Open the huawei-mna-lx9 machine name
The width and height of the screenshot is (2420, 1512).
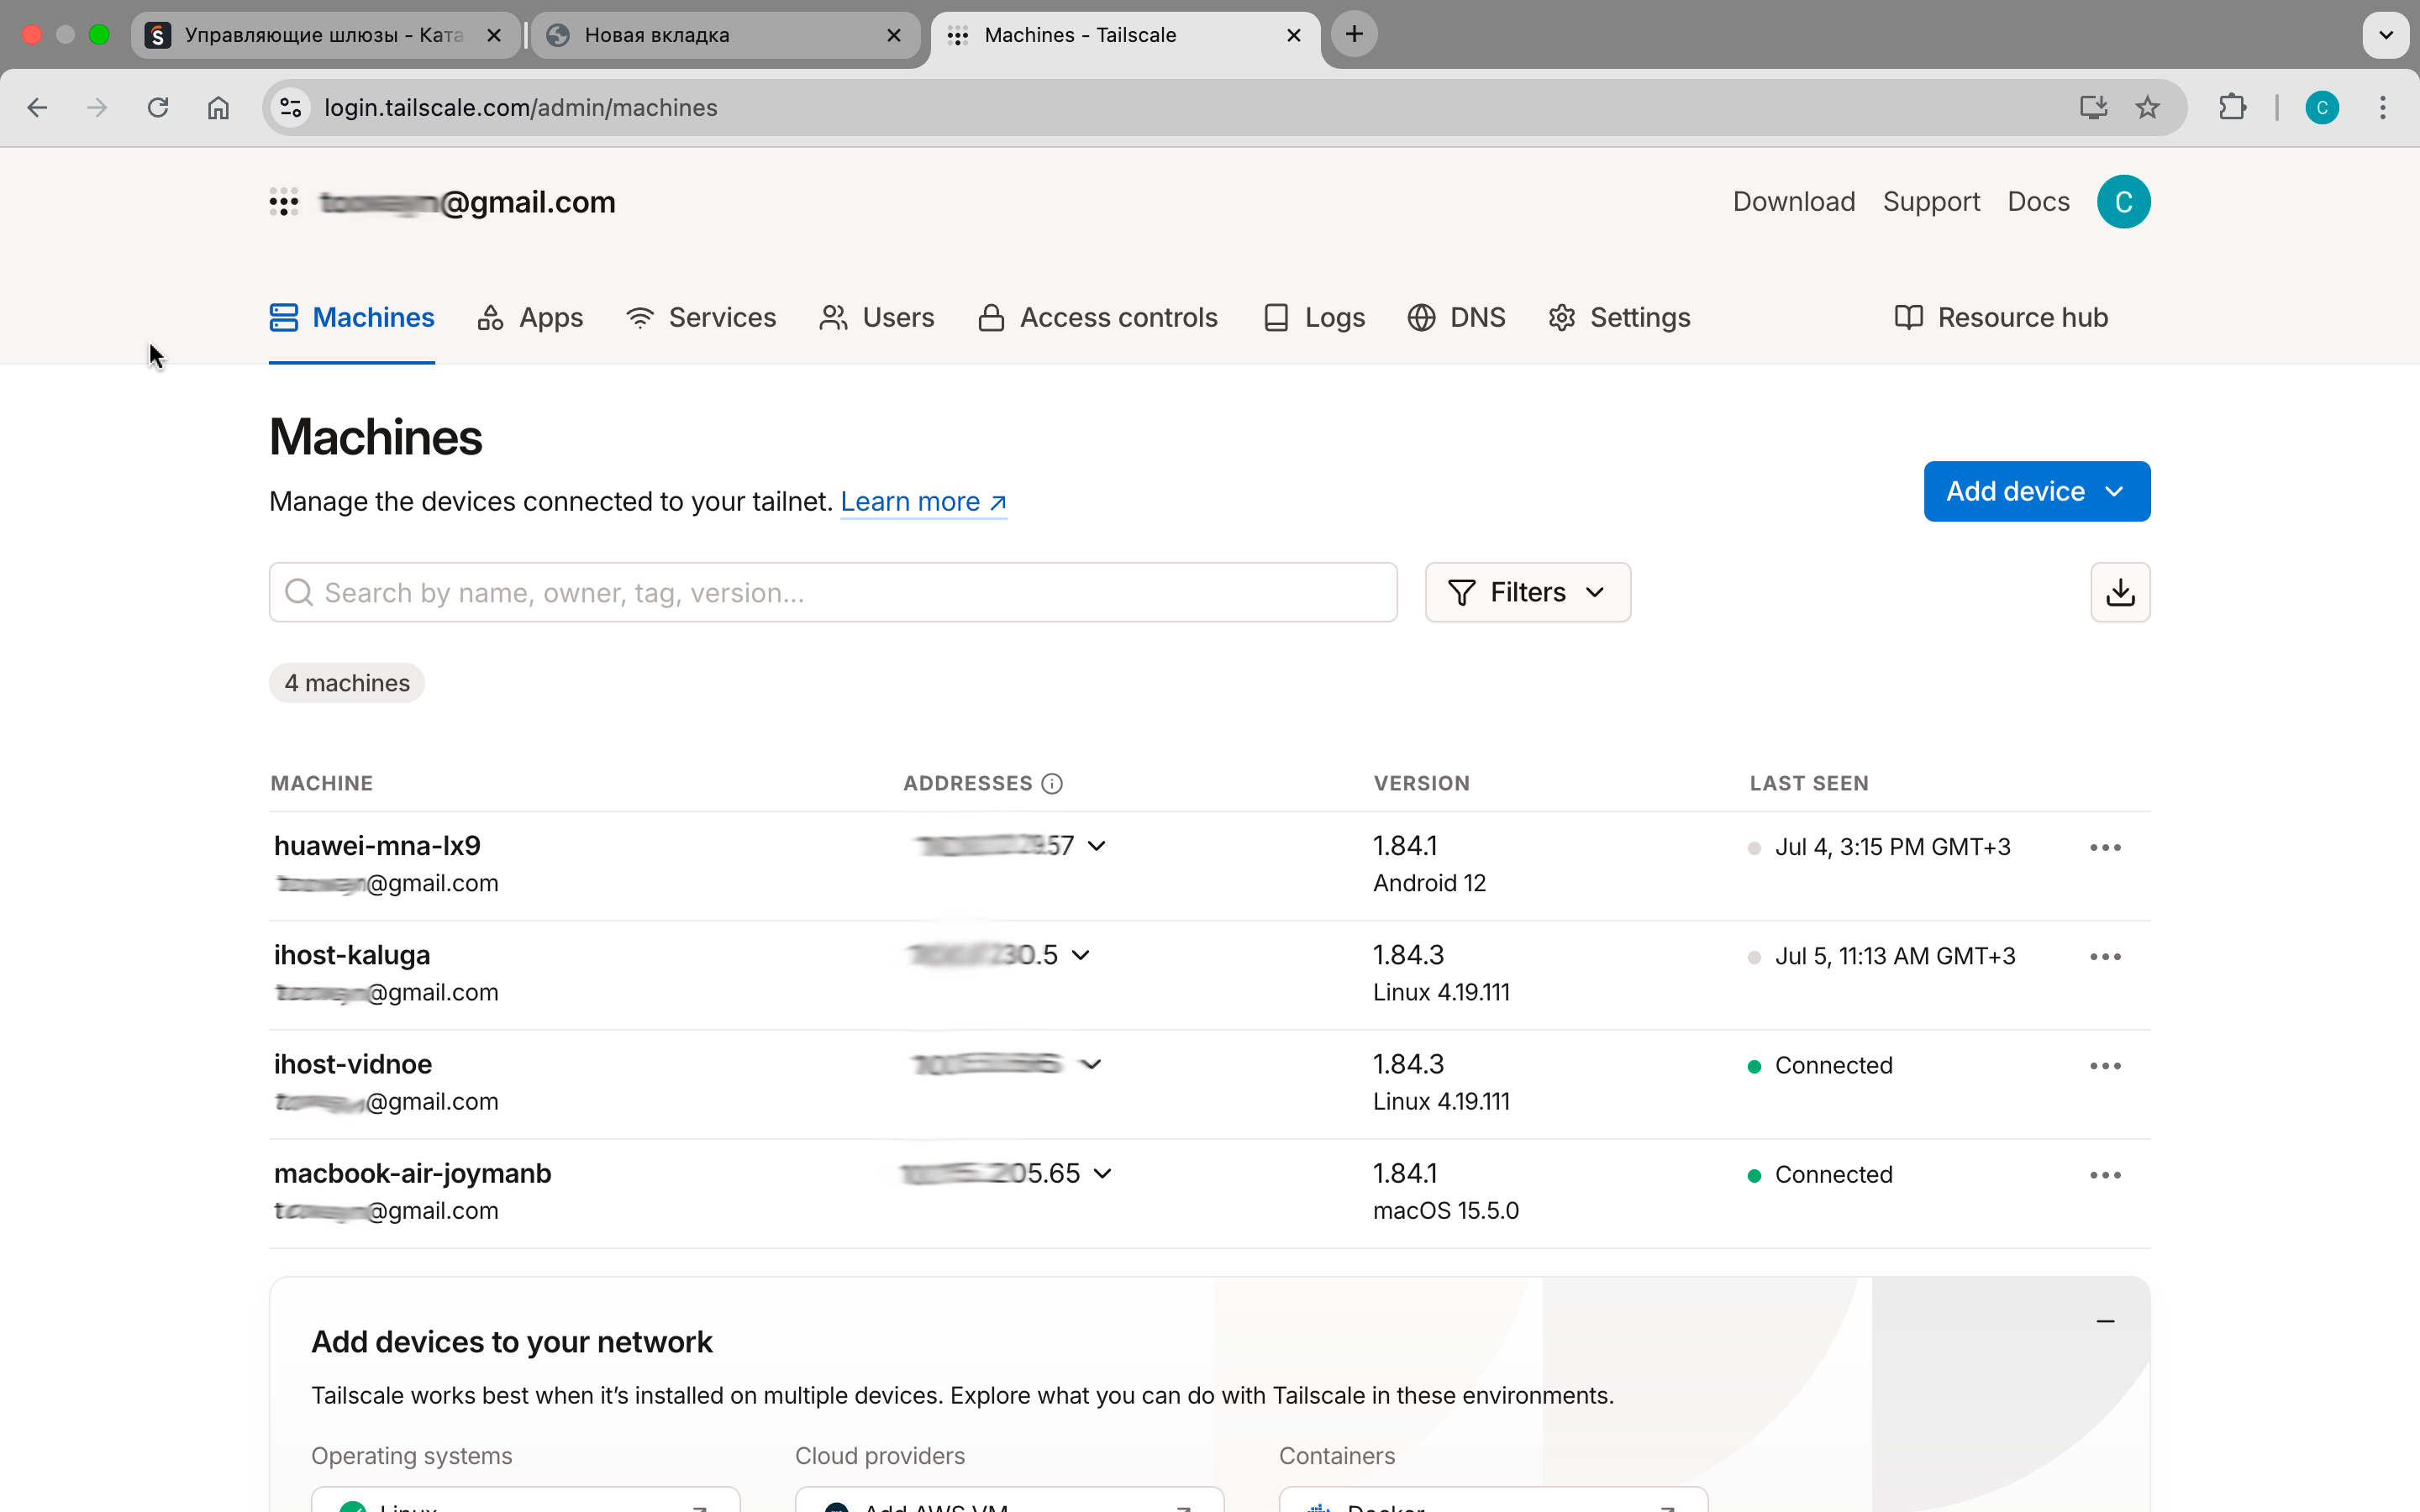(x=377, y=846)
